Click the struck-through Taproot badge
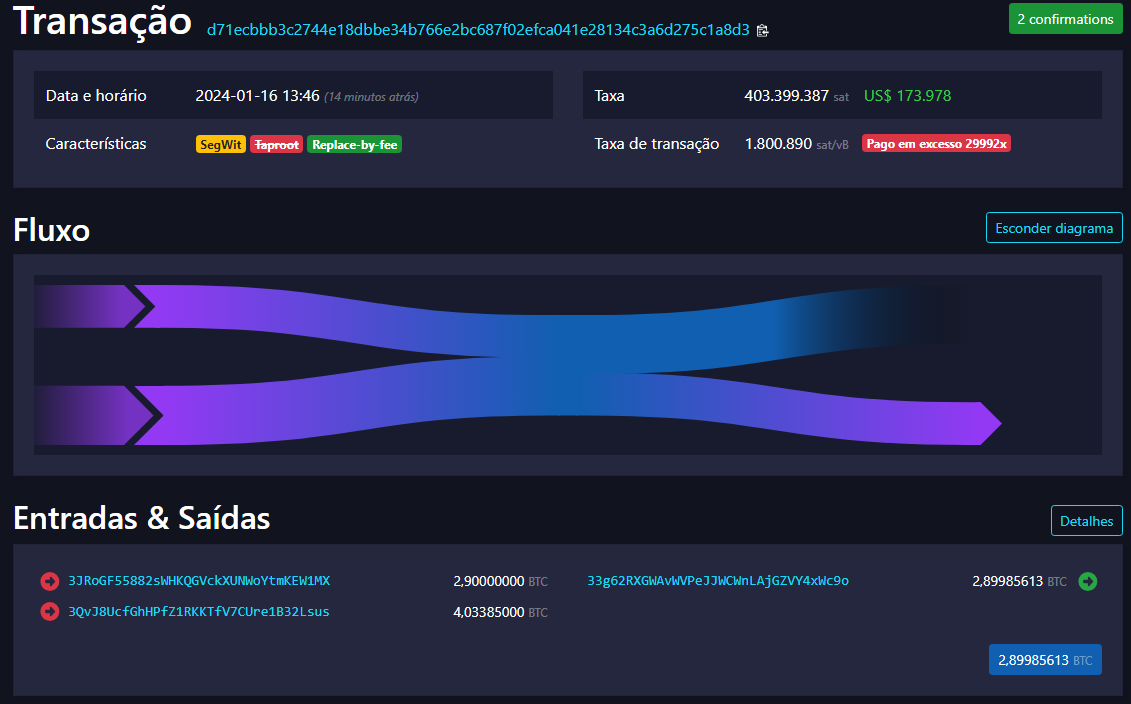Screen dimensions: 1131x704 (x=276, y=144)
